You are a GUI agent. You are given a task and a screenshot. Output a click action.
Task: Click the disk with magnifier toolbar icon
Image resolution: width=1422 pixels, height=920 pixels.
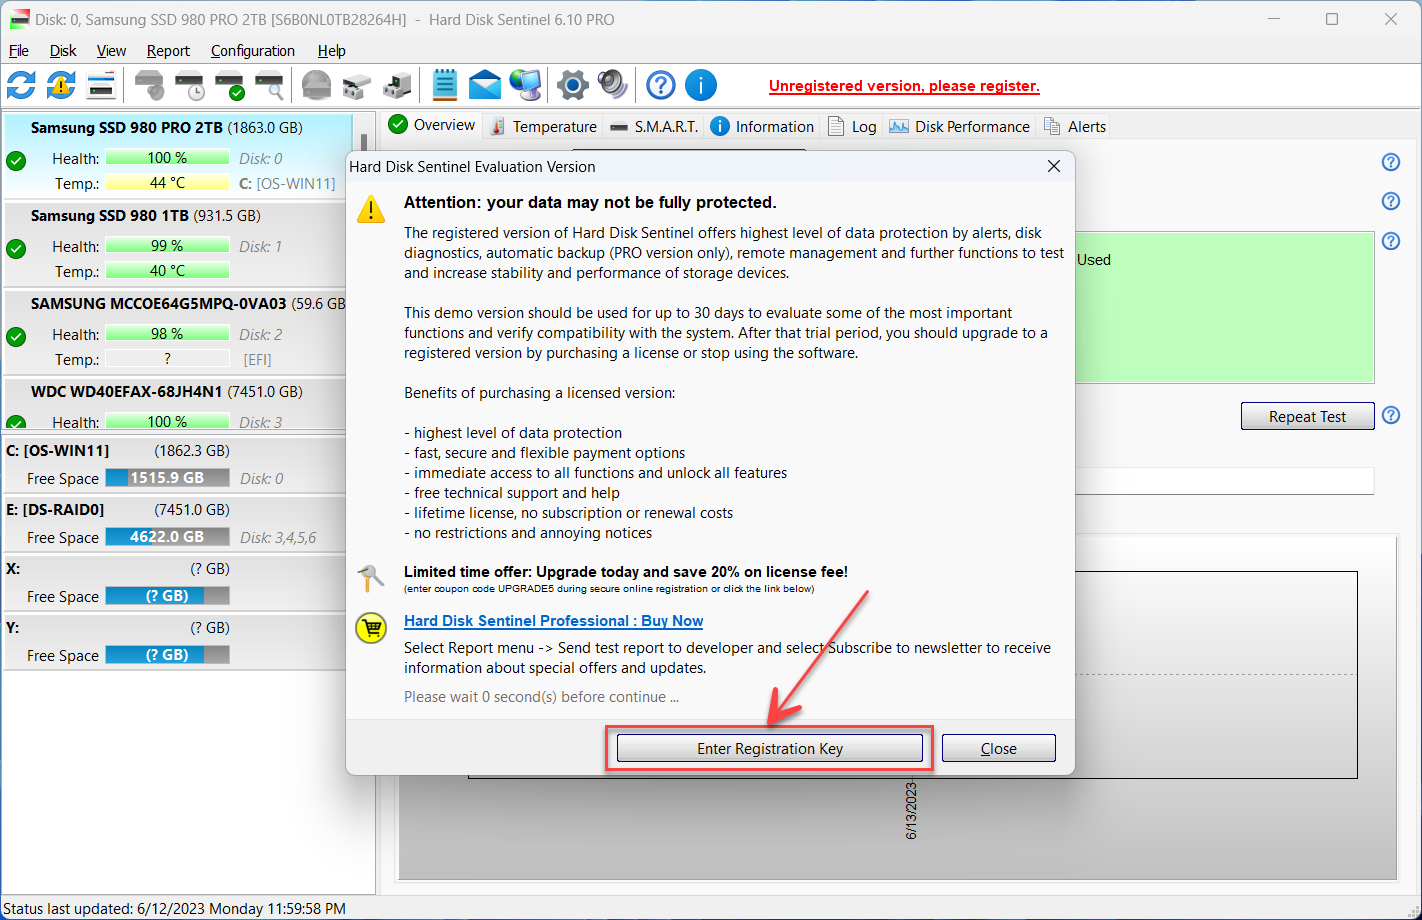click(269, 86)
